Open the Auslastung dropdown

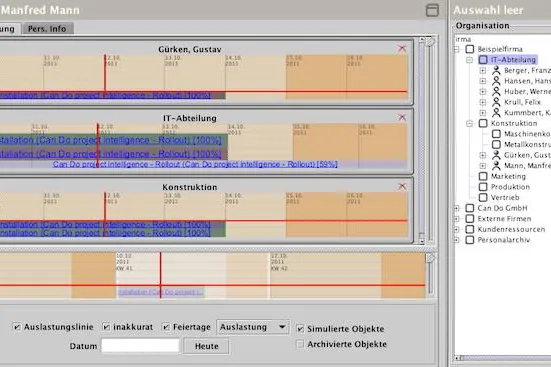pyautogui.click(x=253, y=327)
